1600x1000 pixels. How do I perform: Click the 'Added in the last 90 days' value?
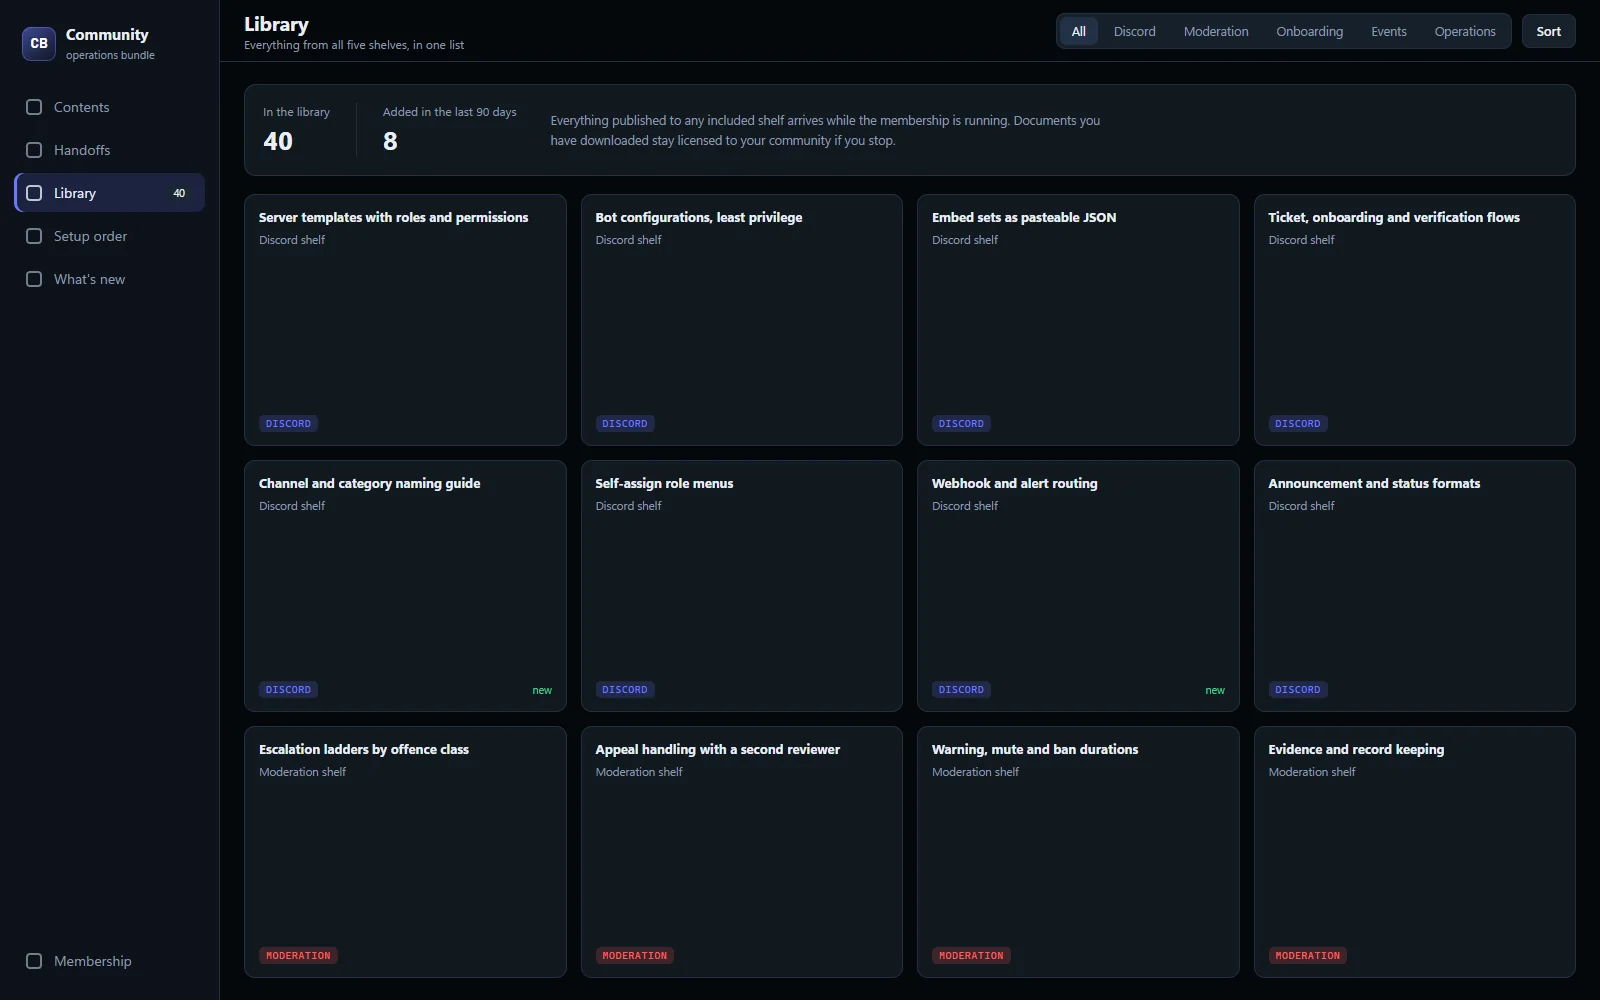tap(390, 141)
